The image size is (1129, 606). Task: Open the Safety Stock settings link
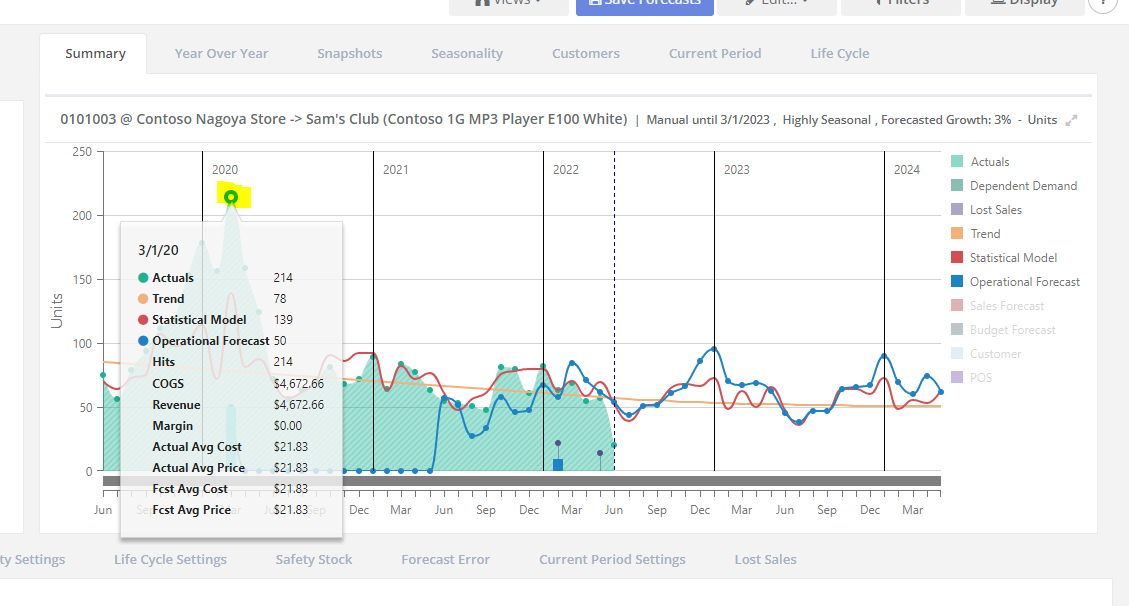(x=313, y=560)
